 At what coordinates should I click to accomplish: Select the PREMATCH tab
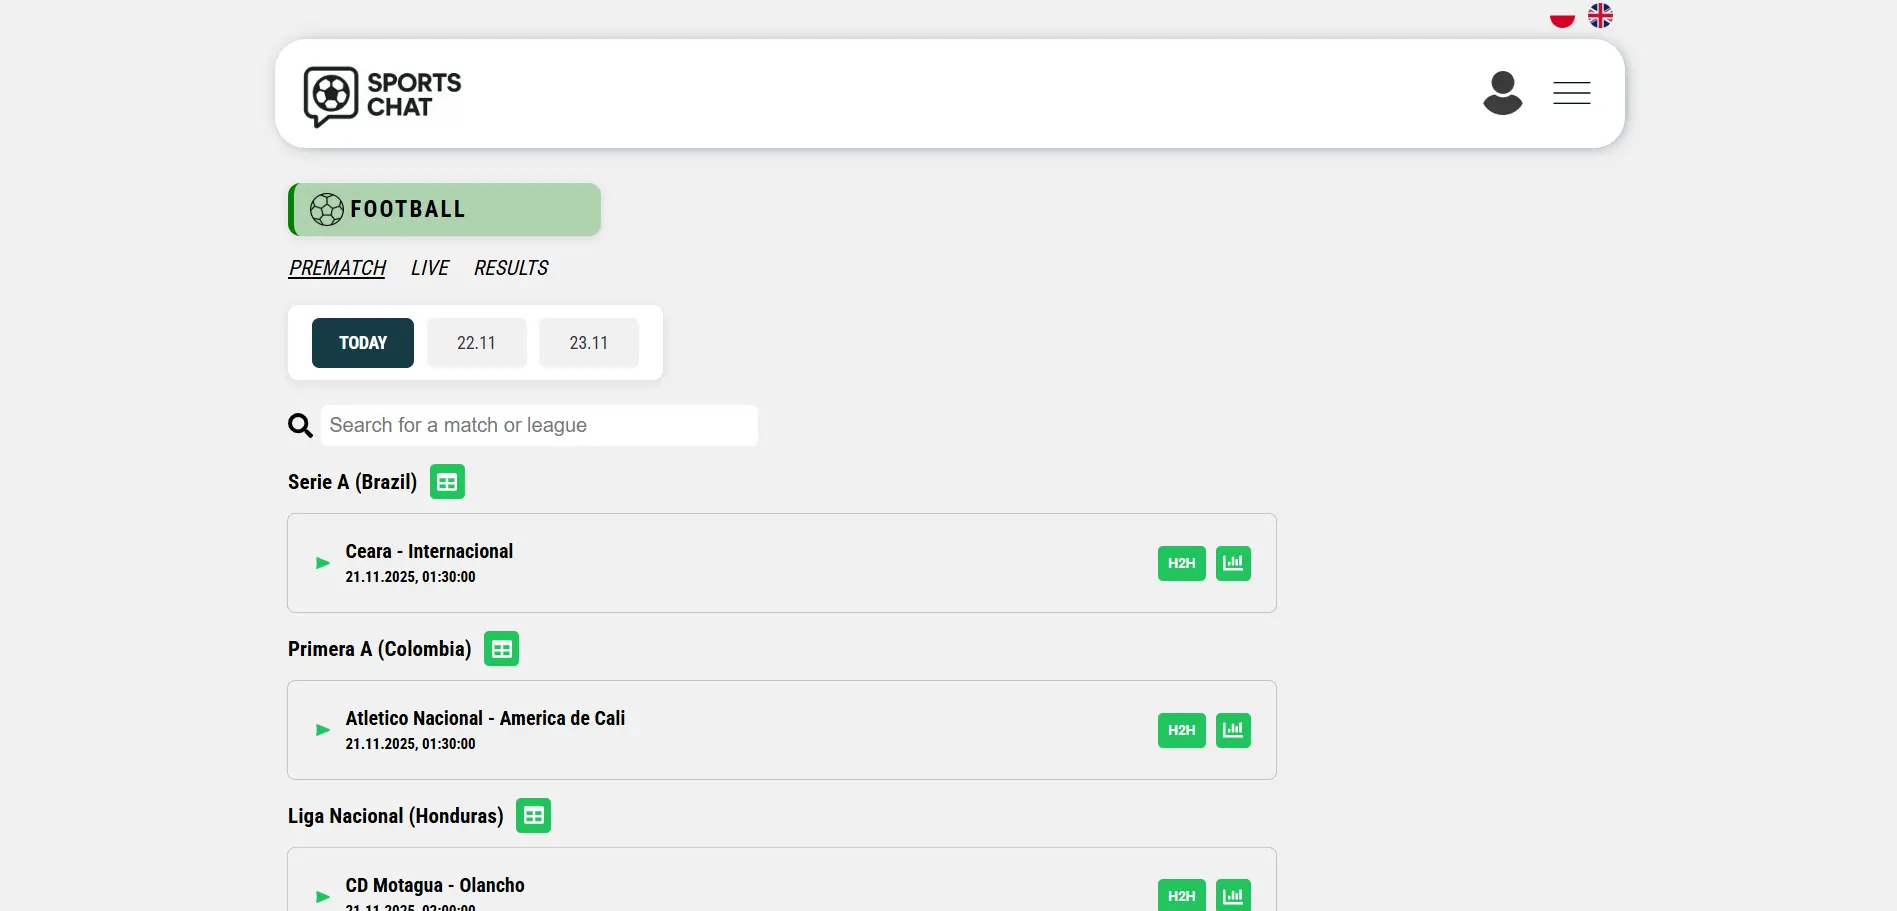click(337, 268)
